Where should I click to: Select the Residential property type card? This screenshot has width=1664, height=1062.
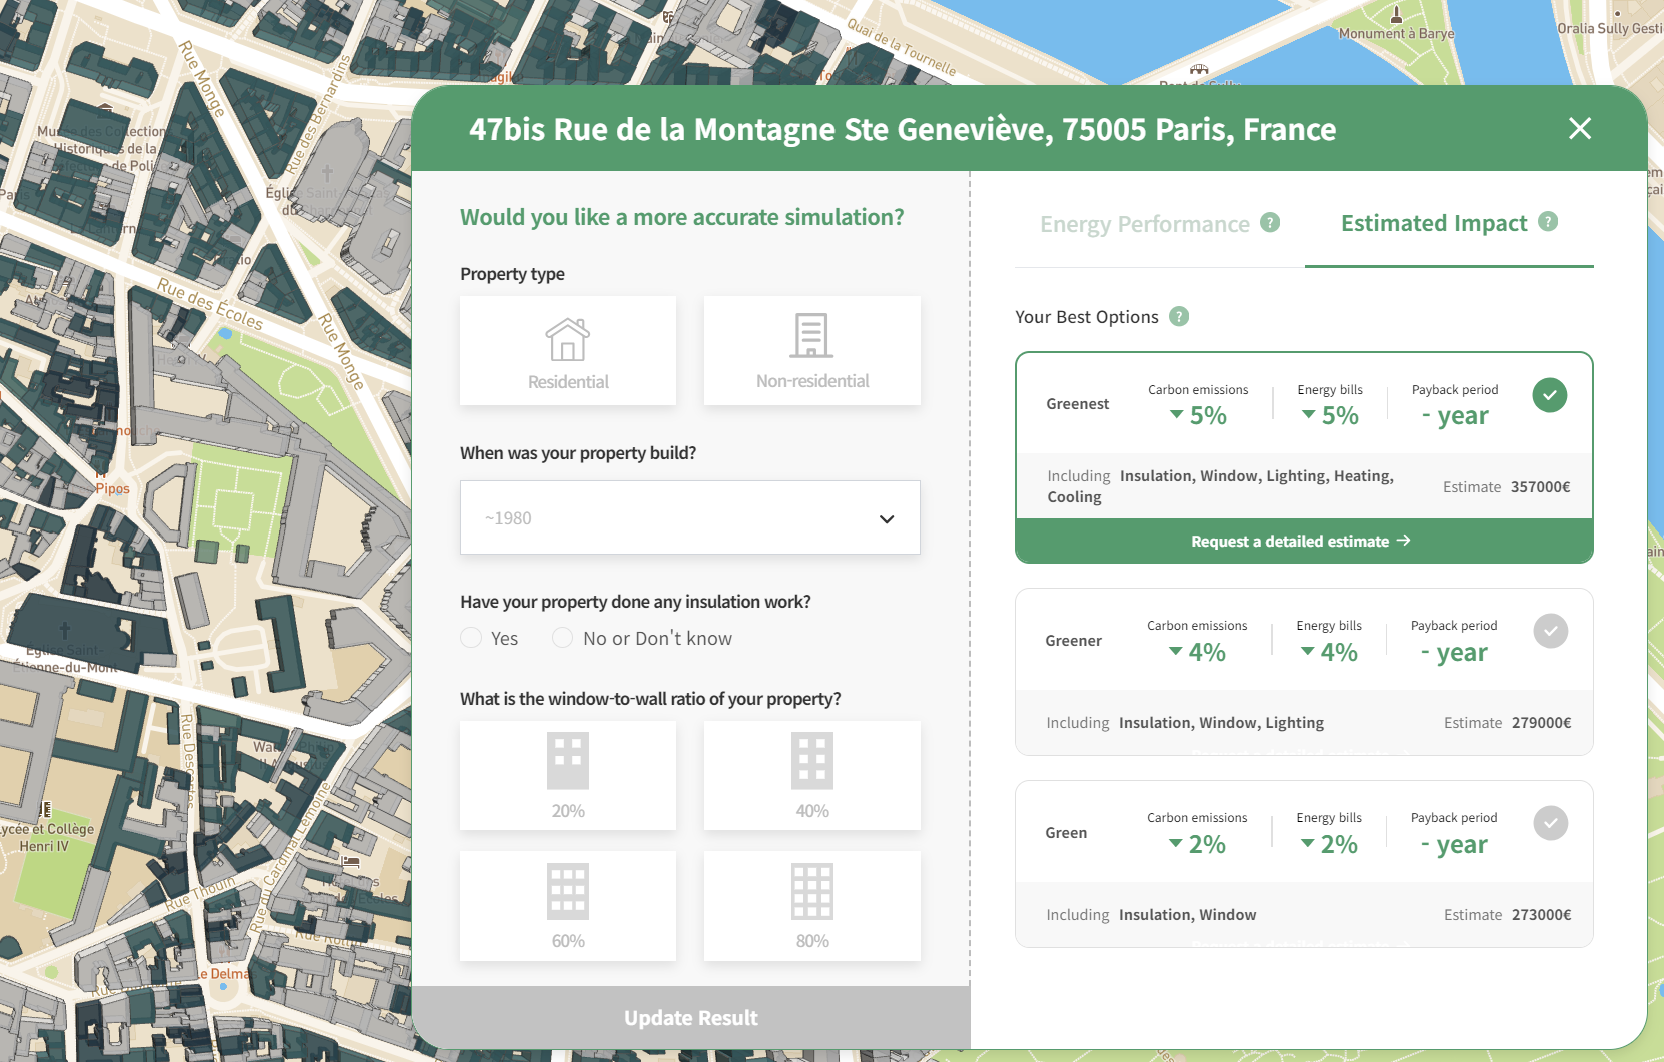[x=568, y=350]
